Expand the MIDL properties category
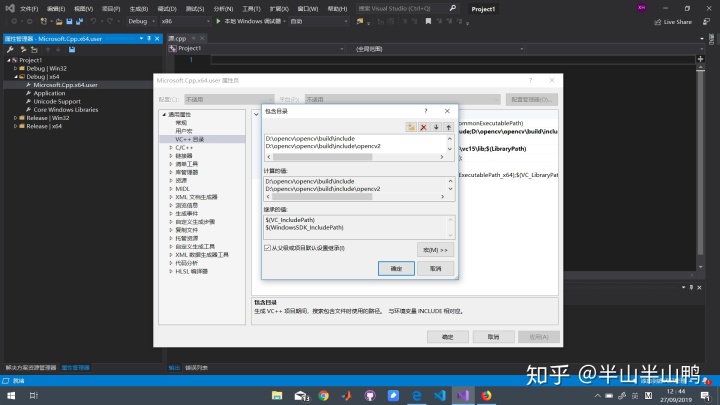The image size is (720, 405). click(171, 189)
